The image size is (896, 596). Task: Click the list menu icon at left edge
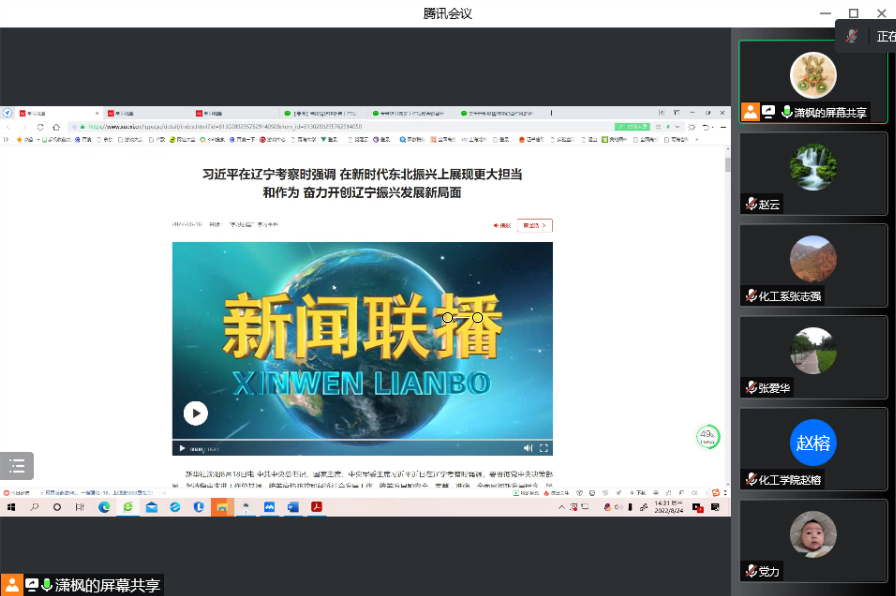pos(17,465)
